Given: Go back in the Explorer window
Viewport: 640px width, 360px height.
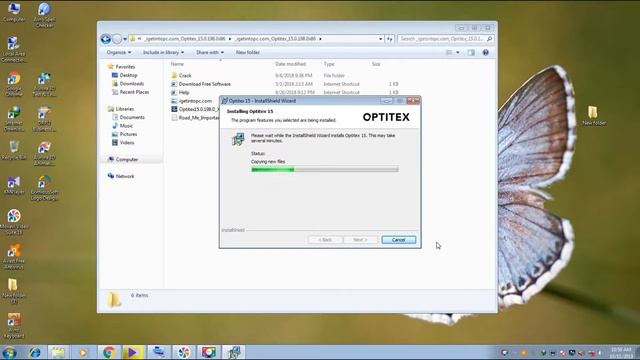Looking at the screenshot, I should click(106, 39).
